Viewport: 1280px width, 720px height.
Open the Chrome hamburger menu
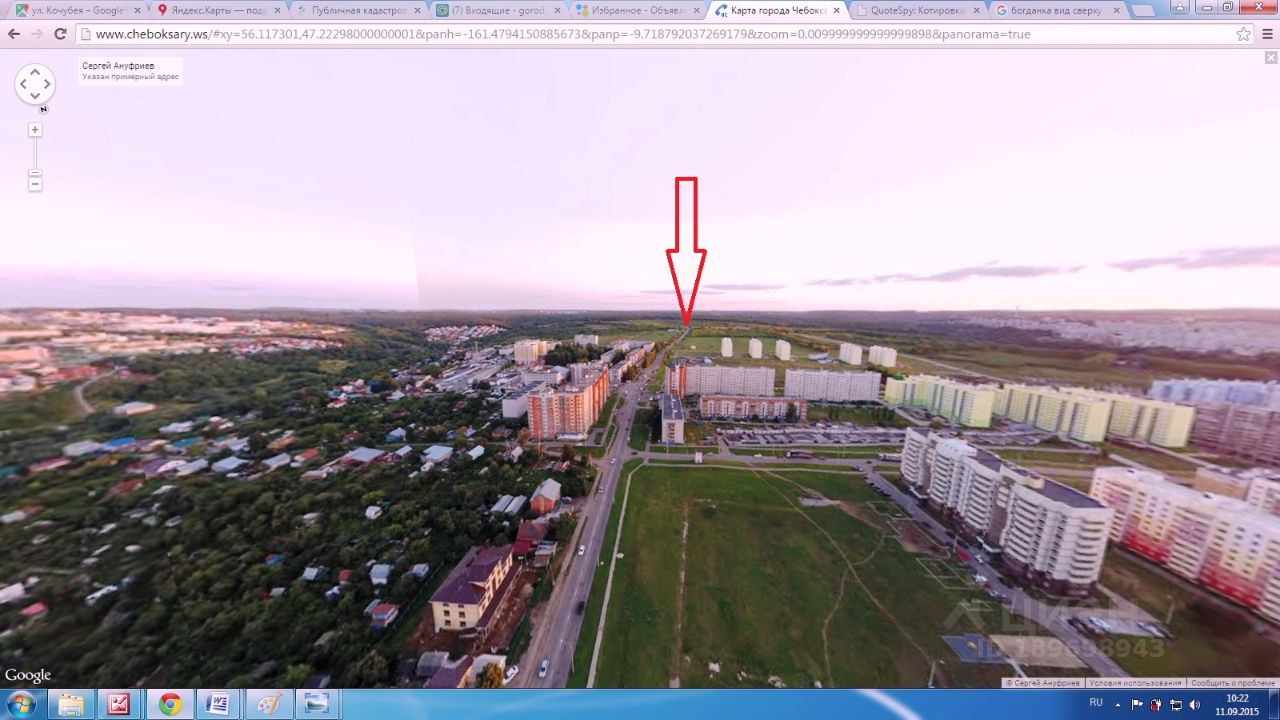point(1266,34)
